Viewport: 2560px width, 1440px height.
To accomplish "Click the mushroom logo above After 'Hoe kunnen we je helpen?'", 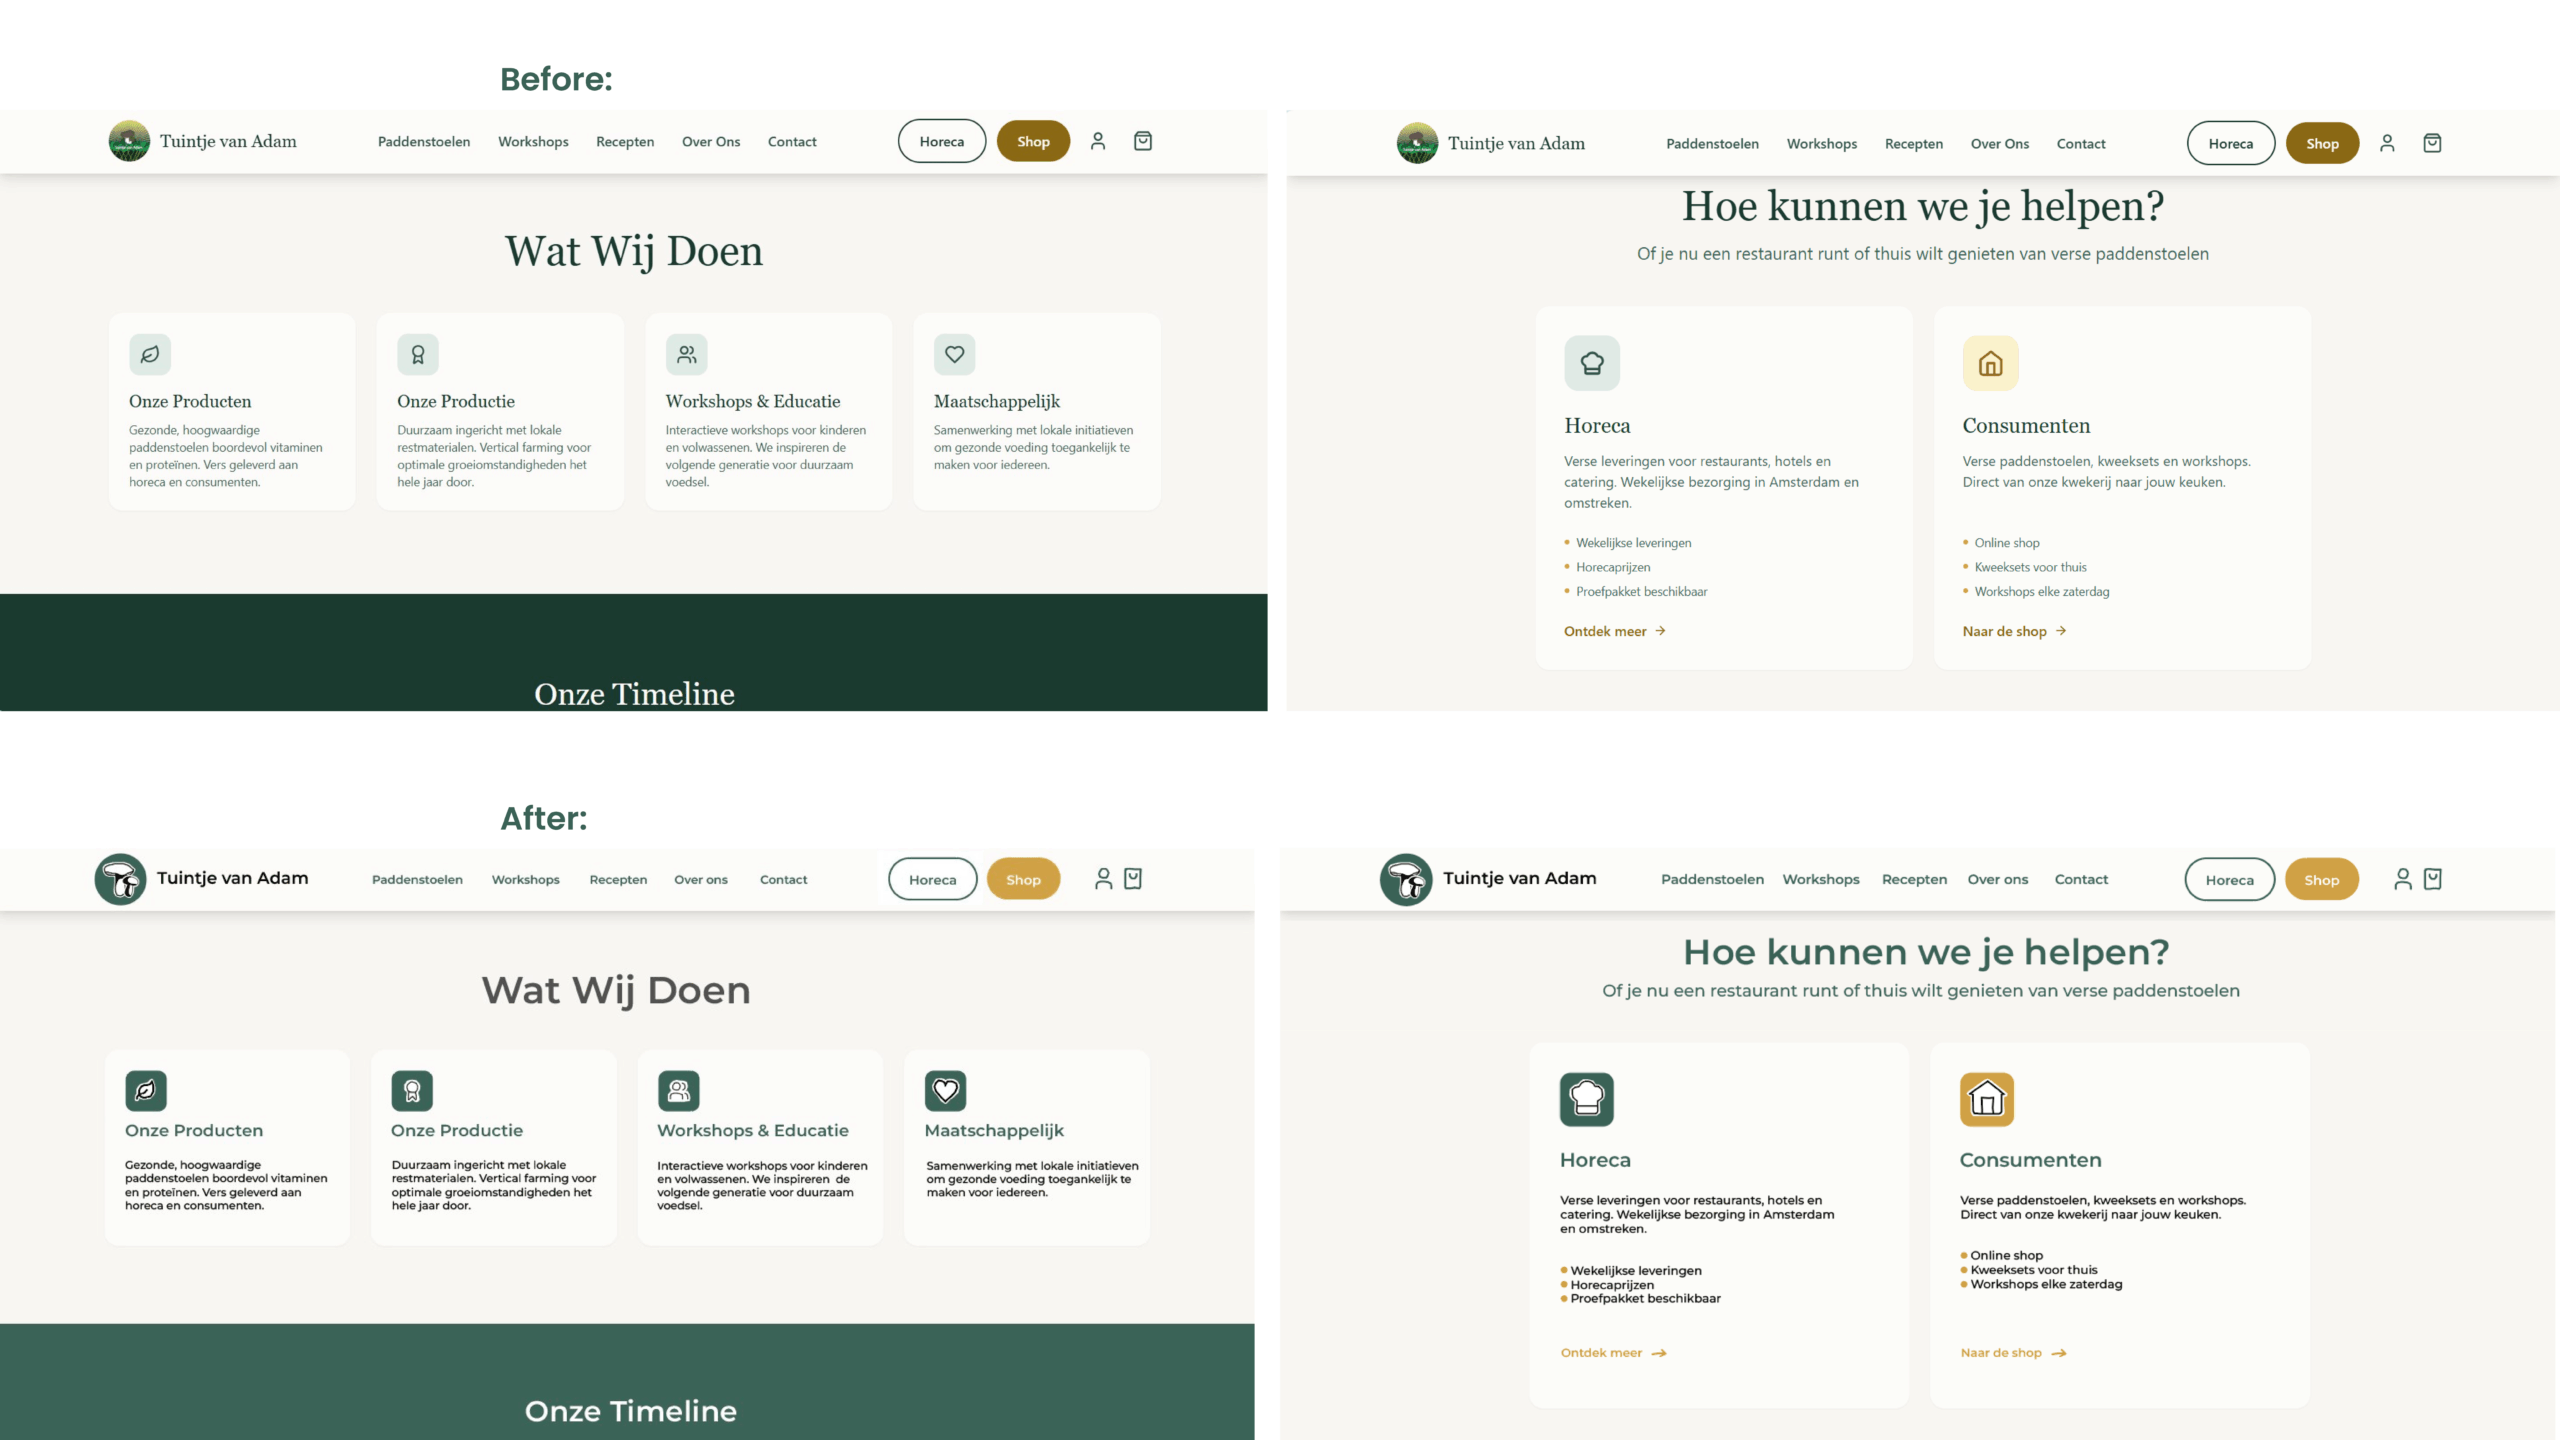I will tap(1406, 880).
